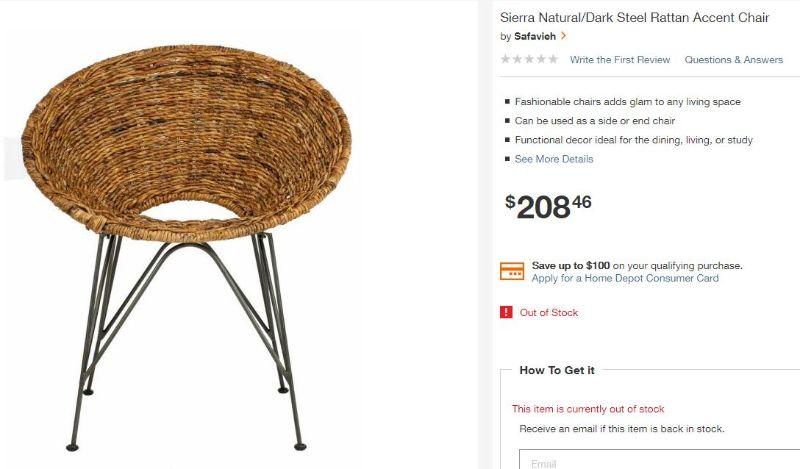The image size is (800, 469).
Task: Click the product title Sierra Rattan Accent Chair
Action: click(634, 18)
